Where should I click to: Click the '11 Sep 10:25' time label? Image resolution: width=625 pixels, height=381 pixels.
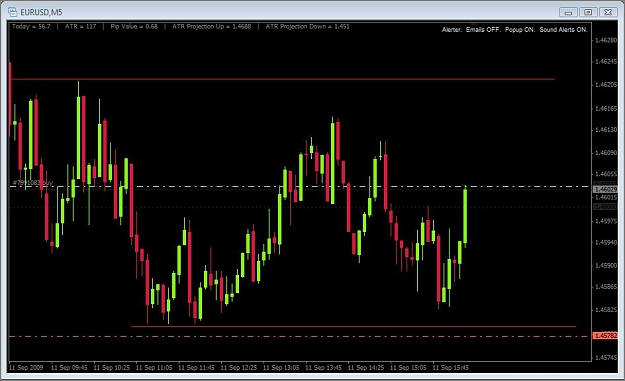coord(112,367)
